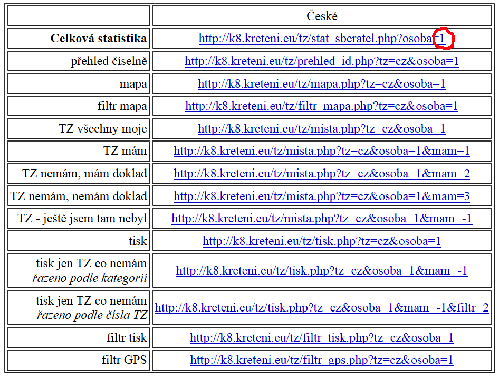Open the filtr_gps.php link

tap(322, 360)
